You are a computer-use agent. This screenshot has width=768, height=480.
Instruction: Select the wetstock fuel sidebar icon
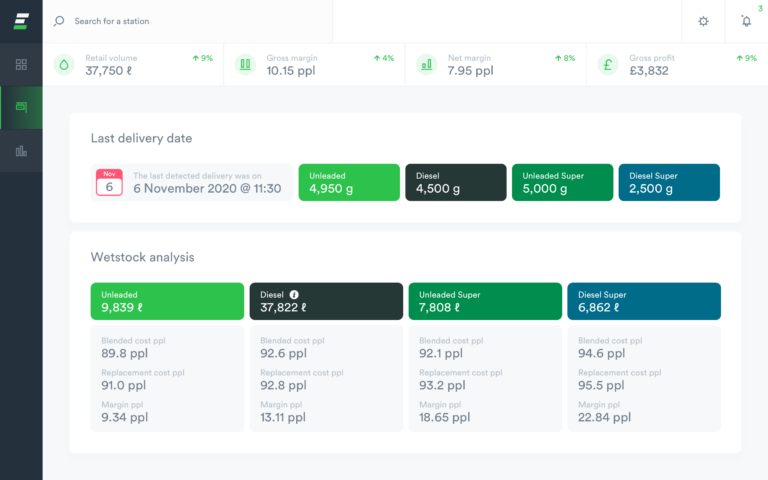coord(21,107)
